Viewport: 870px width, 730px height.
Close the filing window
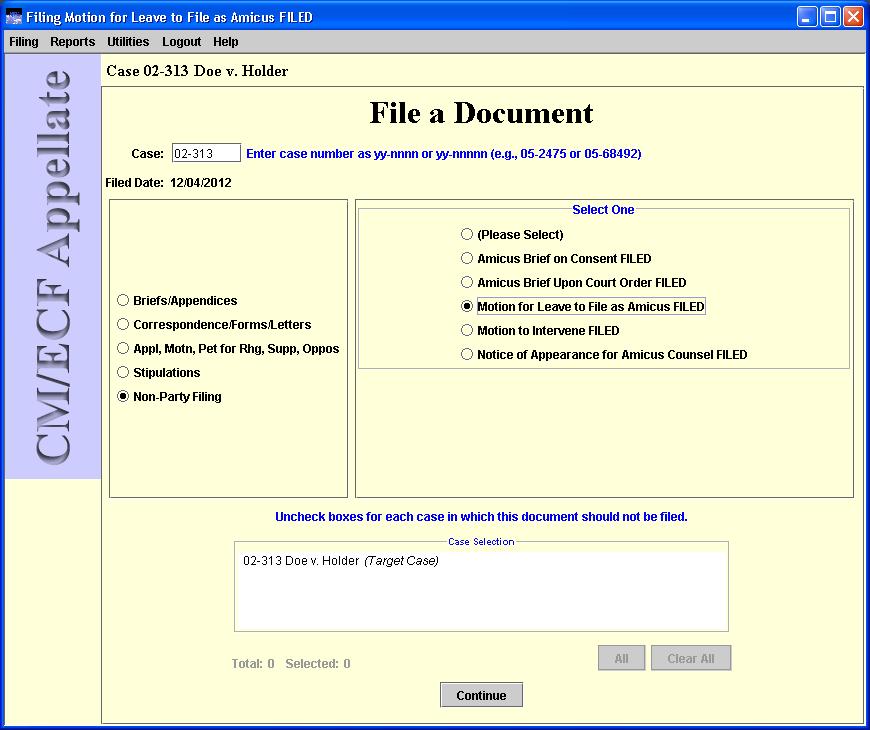(x=853, y=17)
